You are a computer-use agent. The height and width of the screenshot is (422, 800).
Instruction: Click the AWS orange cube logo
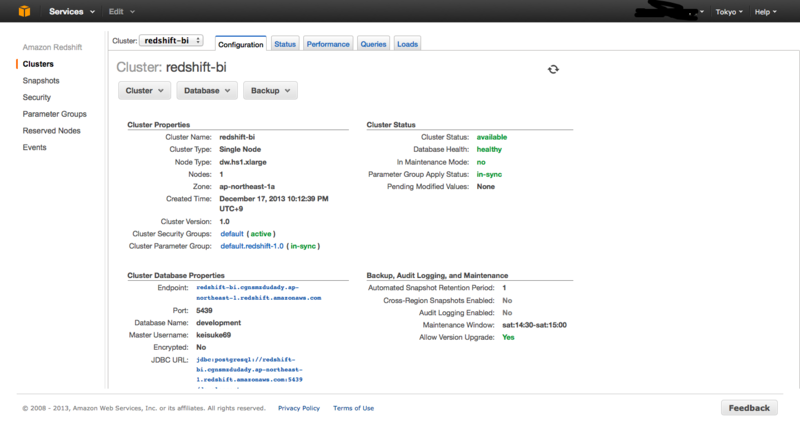[24, 11]
